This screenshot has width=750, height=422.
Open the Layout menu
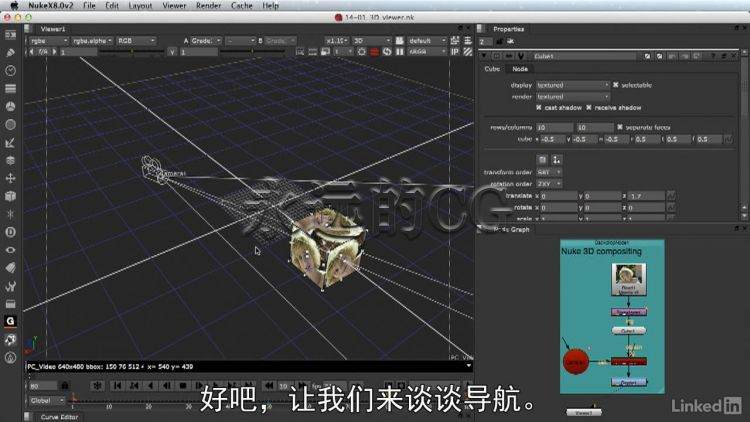tap(140, 6)
